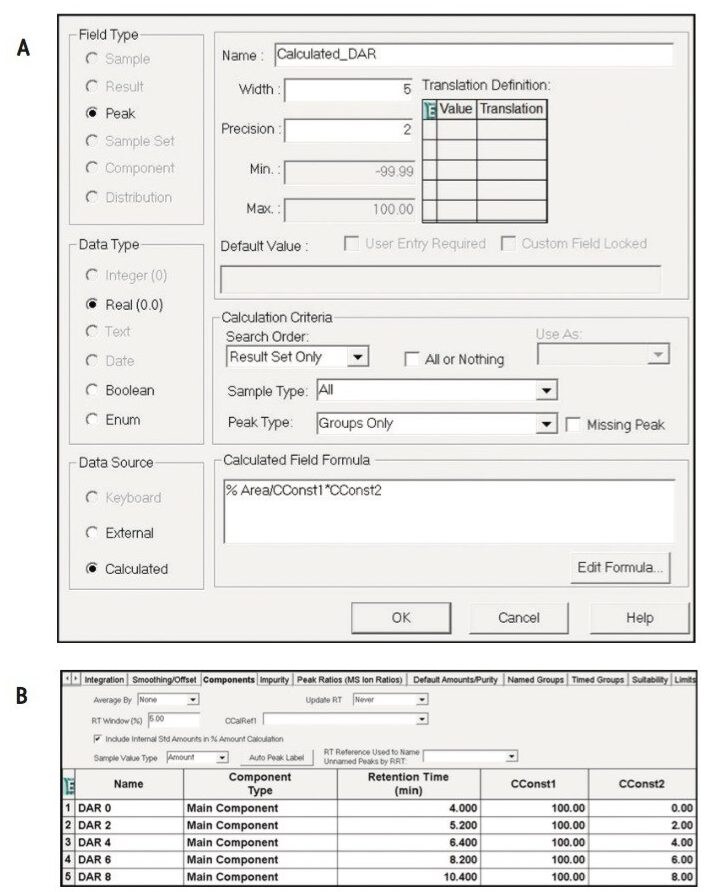Image resolution: width=722 pixels, height=892 pixels.
Task: Click the DAR 6 name cell
Action: [x=129, y=860]
